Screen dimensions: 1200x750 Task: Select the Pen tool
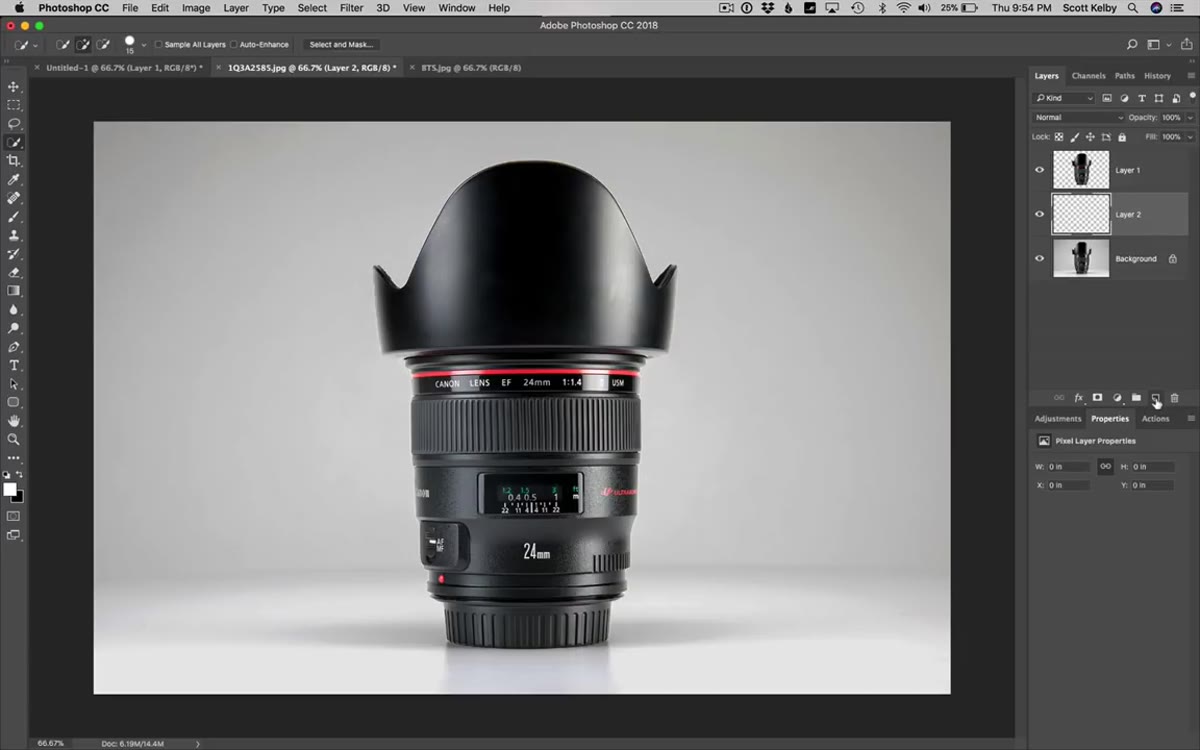point(14,347)
